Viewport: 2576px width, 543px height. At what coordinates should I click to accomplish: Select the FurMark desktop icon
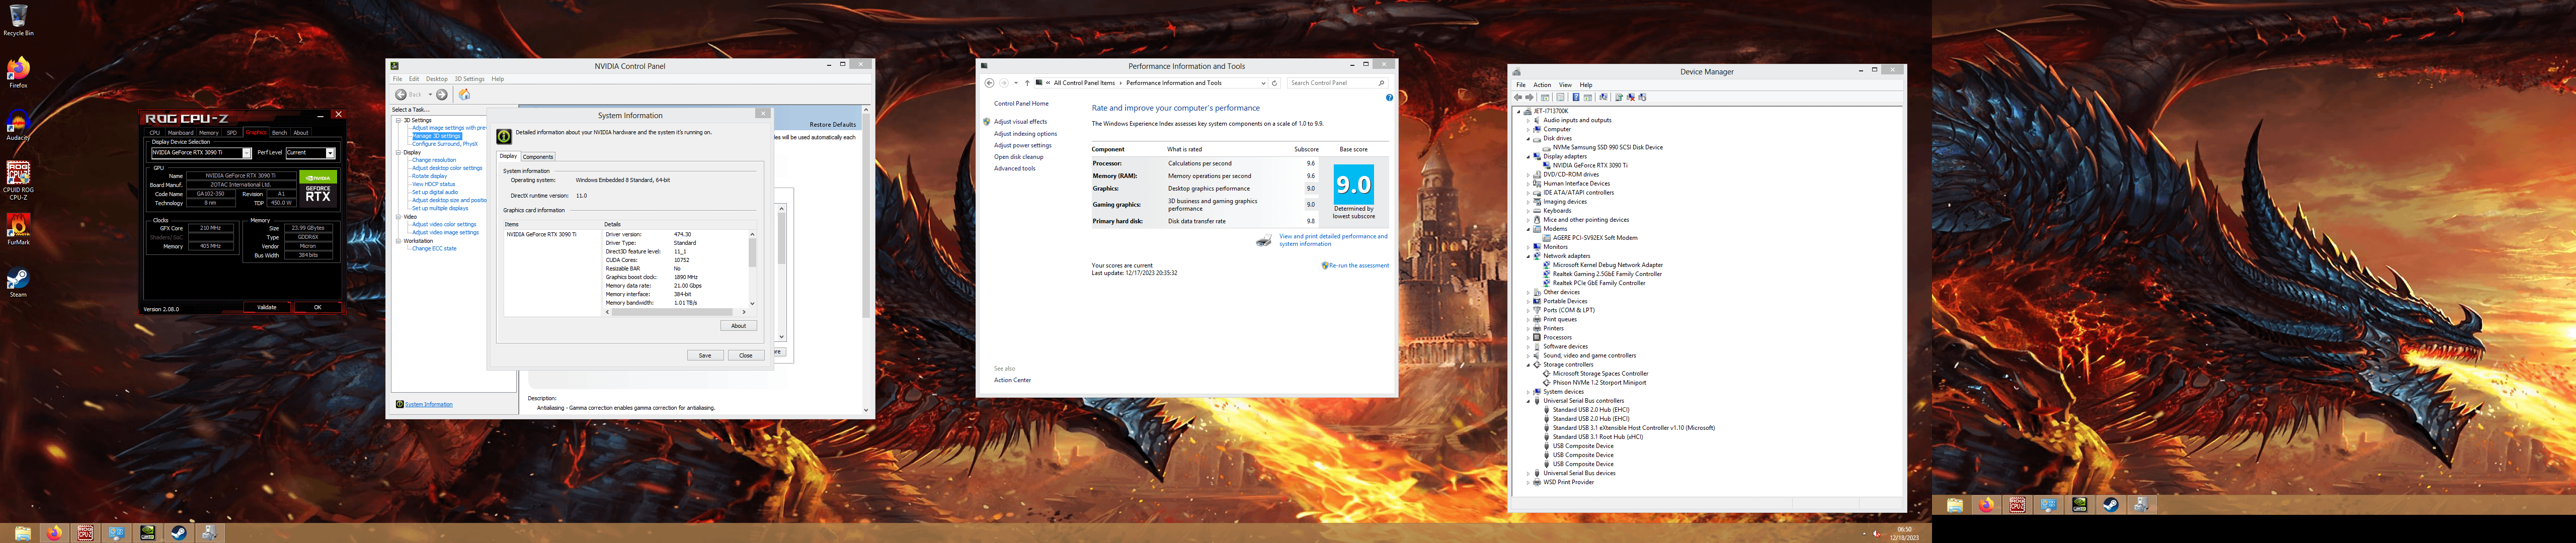(x=18, y=228)
